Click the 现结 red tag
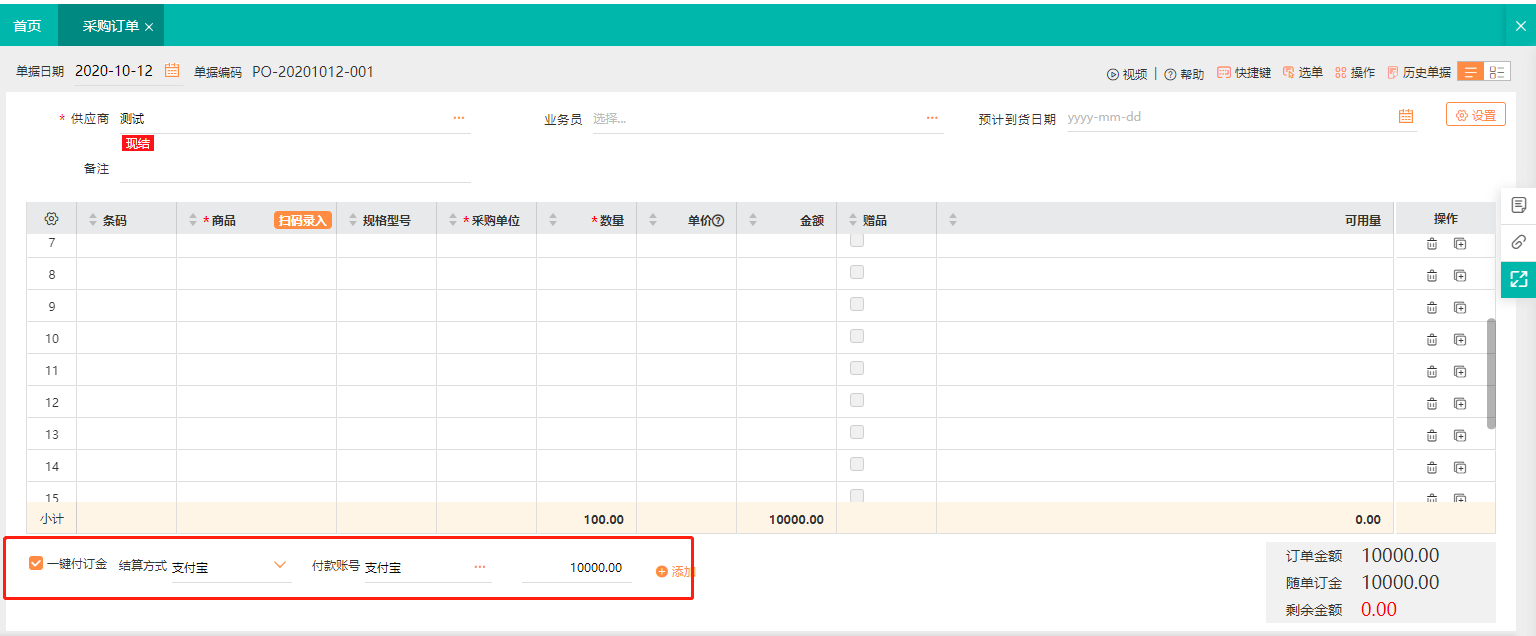Screen dimensions: 1536x636 click(x=138, y=143)
